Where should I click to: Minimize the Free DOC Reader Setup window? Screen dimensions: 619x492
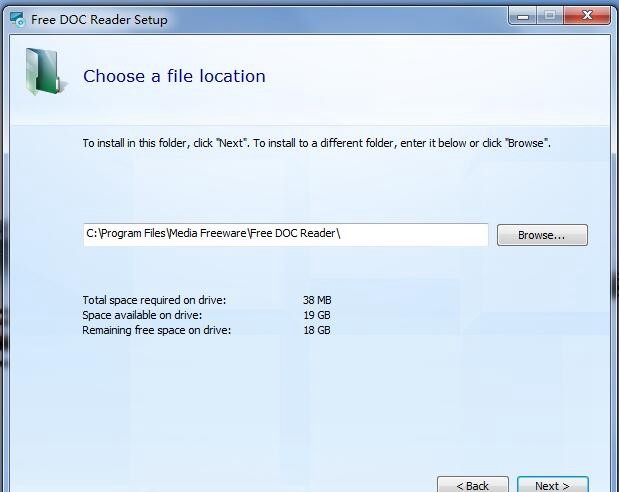(x=523, y=16)
